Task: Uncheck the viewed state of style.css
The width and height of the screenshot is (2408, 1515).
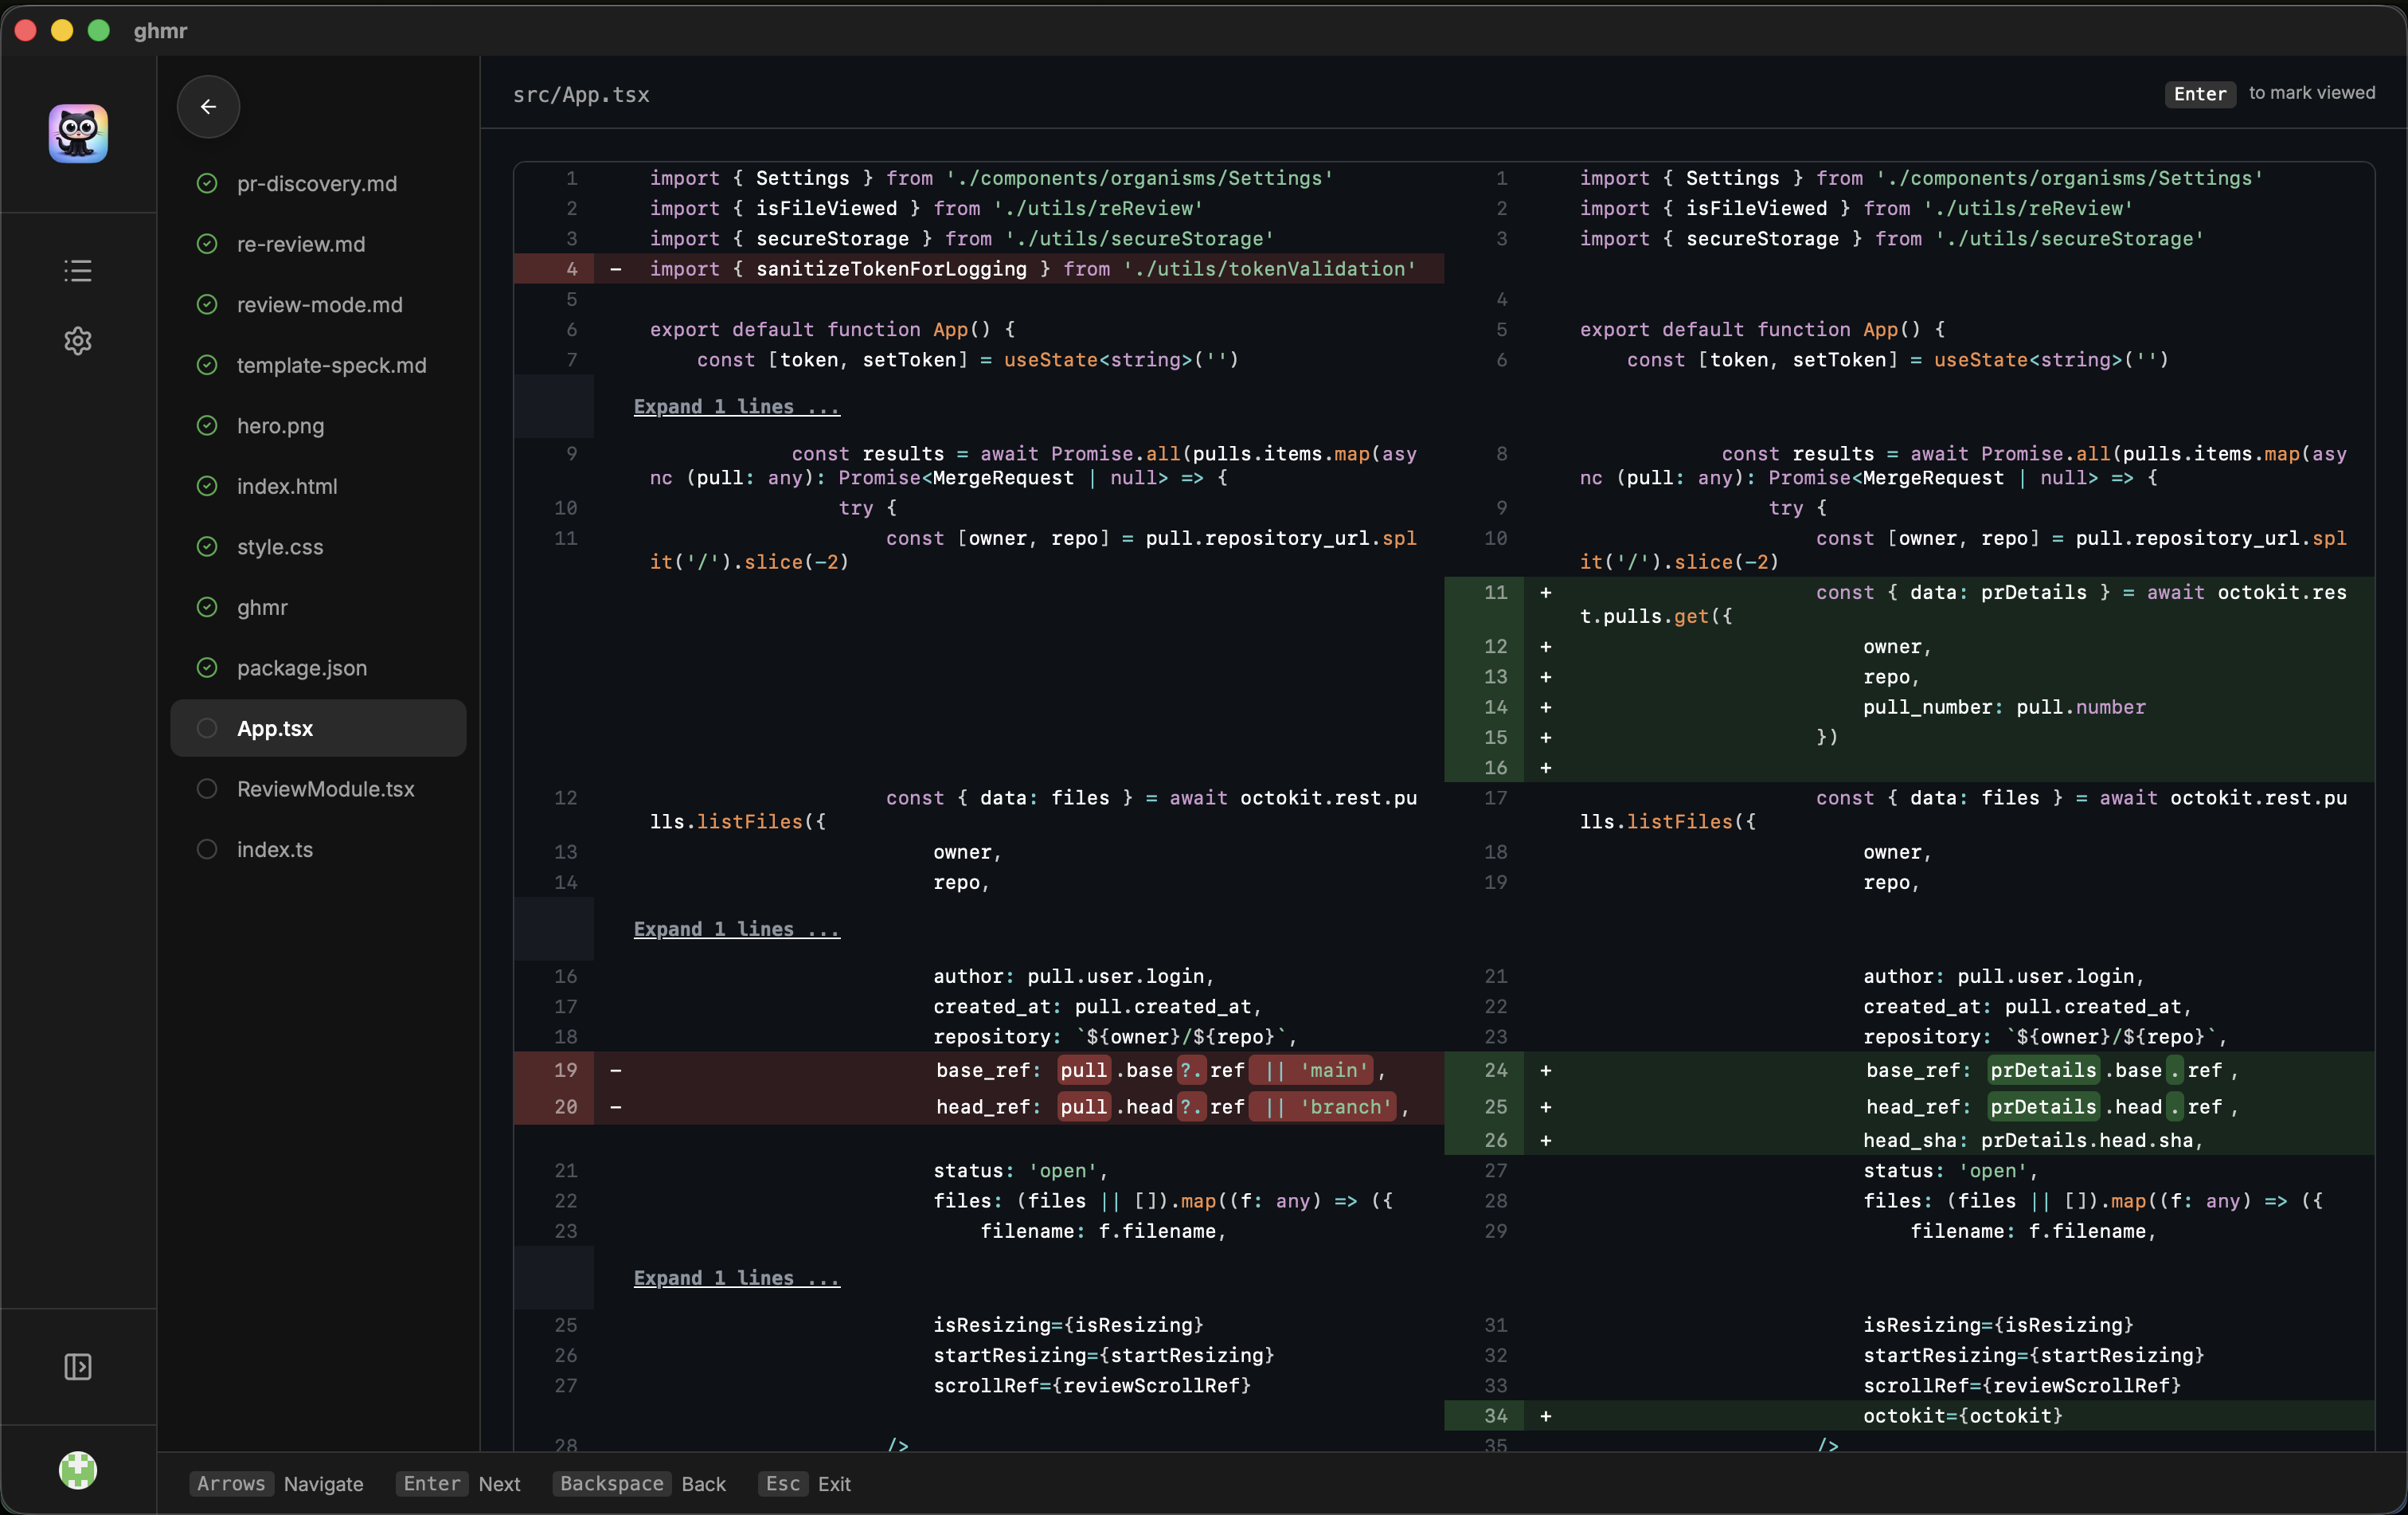Action: tap(206, 547)
